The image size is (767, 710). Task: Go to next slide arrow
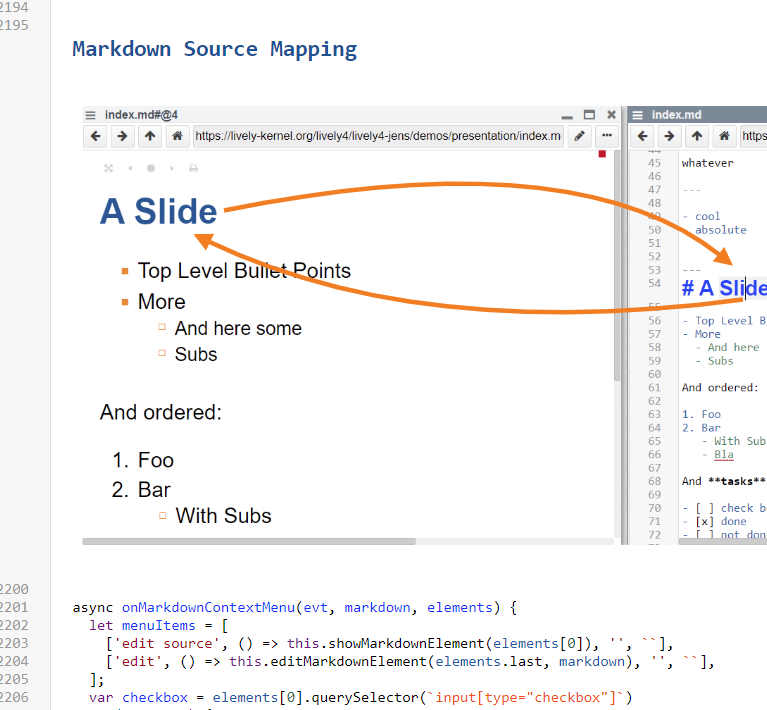click(172, 169)
